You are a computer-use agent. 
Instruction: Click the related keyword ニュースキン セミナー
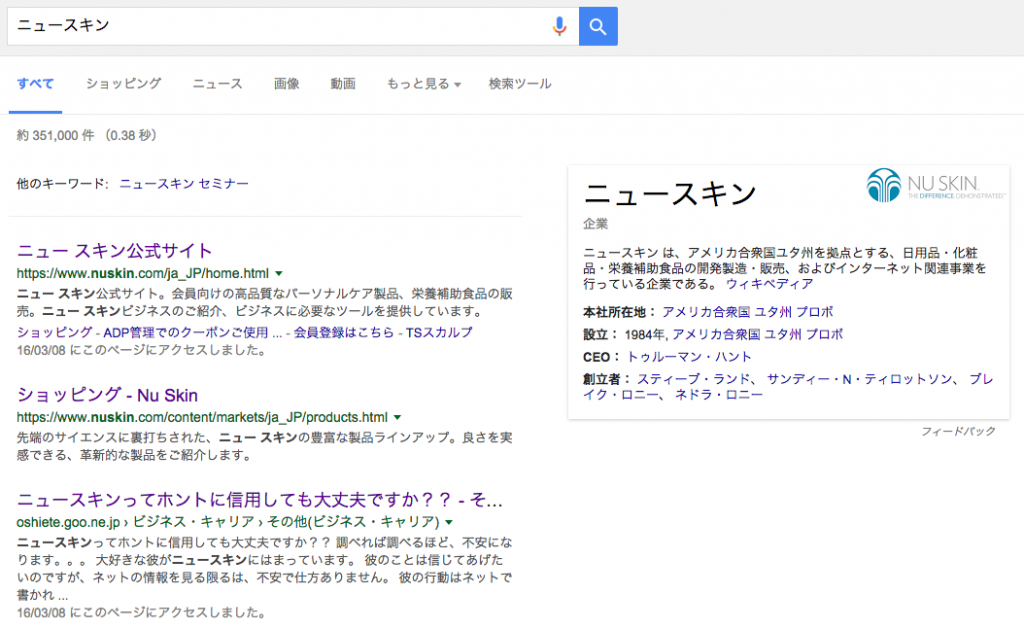click(184, 184)
